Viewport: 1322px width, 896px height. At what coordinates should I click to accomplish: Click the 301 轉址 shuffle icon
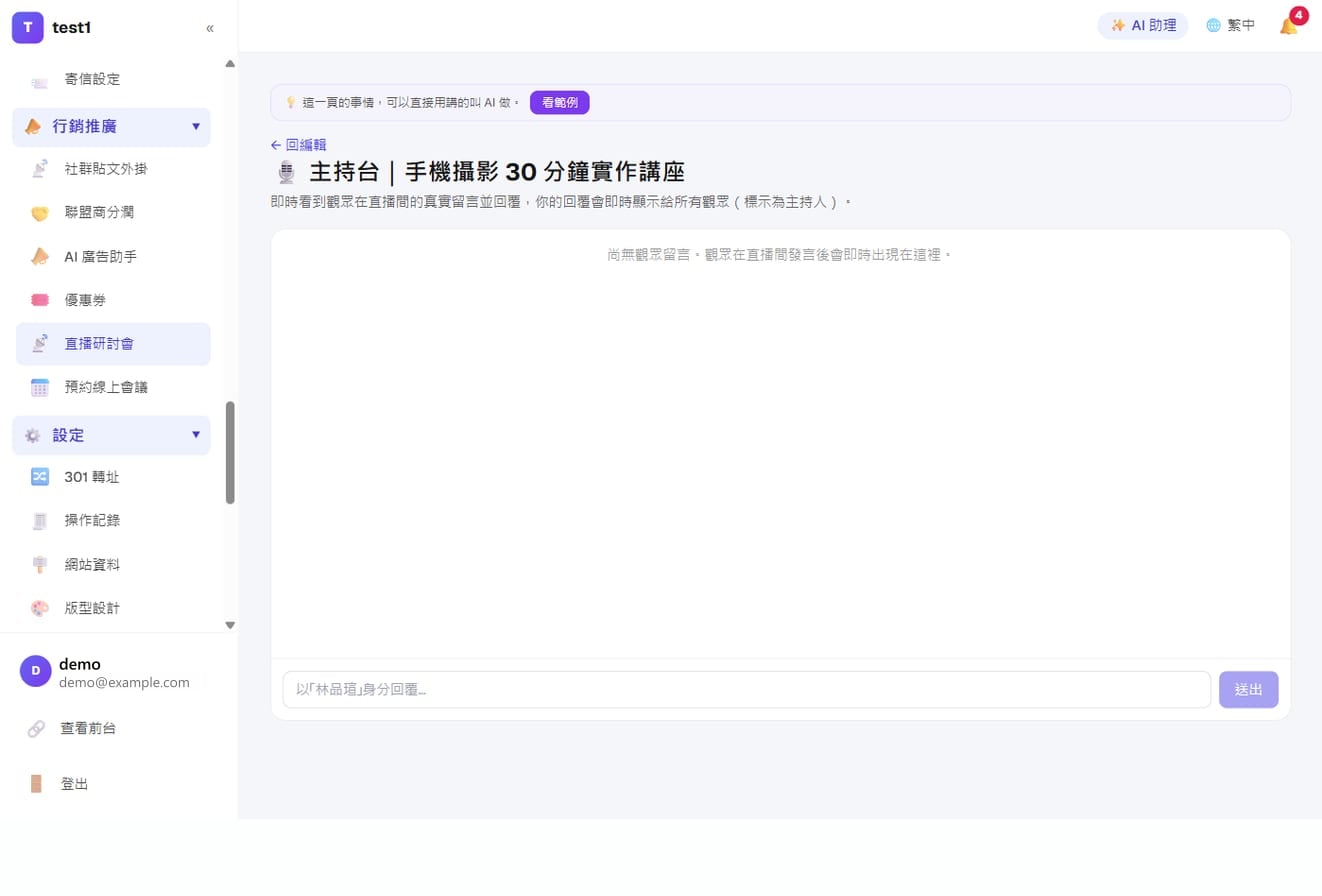click(x=40, y=477)
